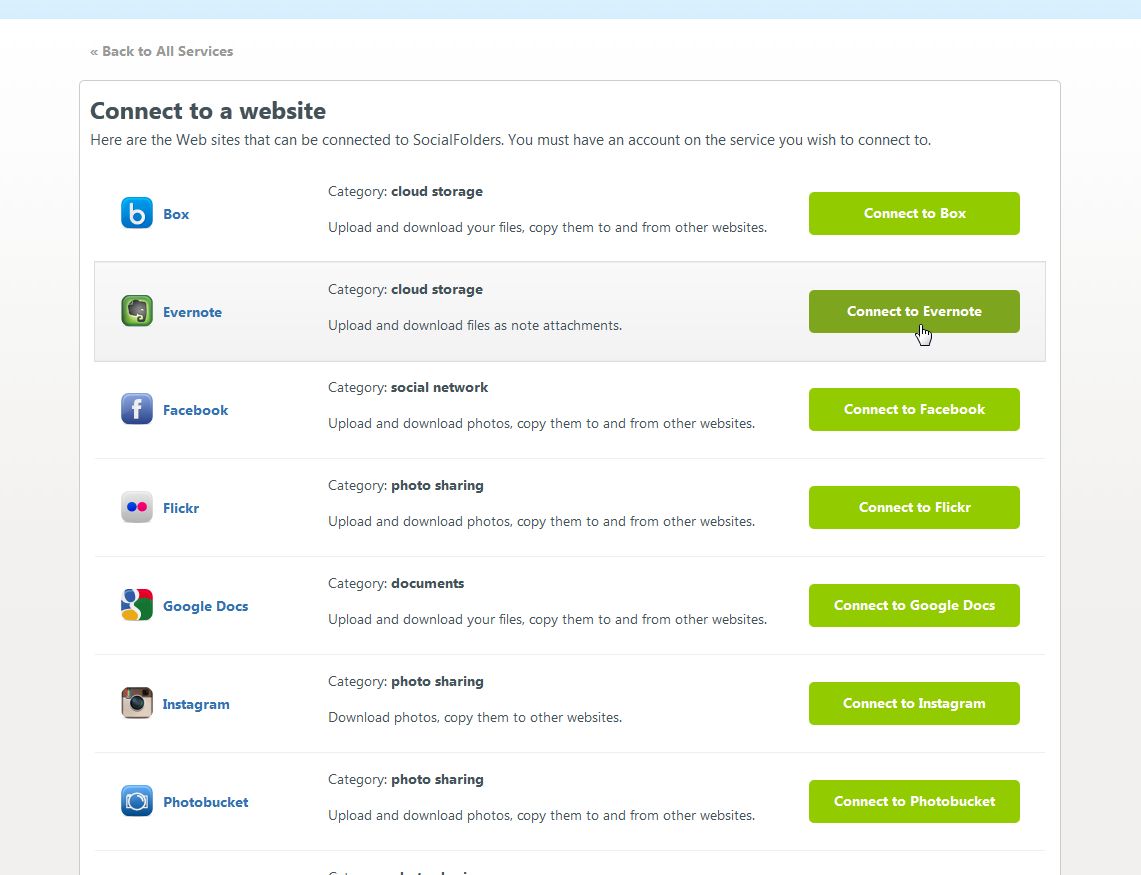Click the Box service logo icon
Viewport: 1141px width, 875px height.
pos(137,213)
